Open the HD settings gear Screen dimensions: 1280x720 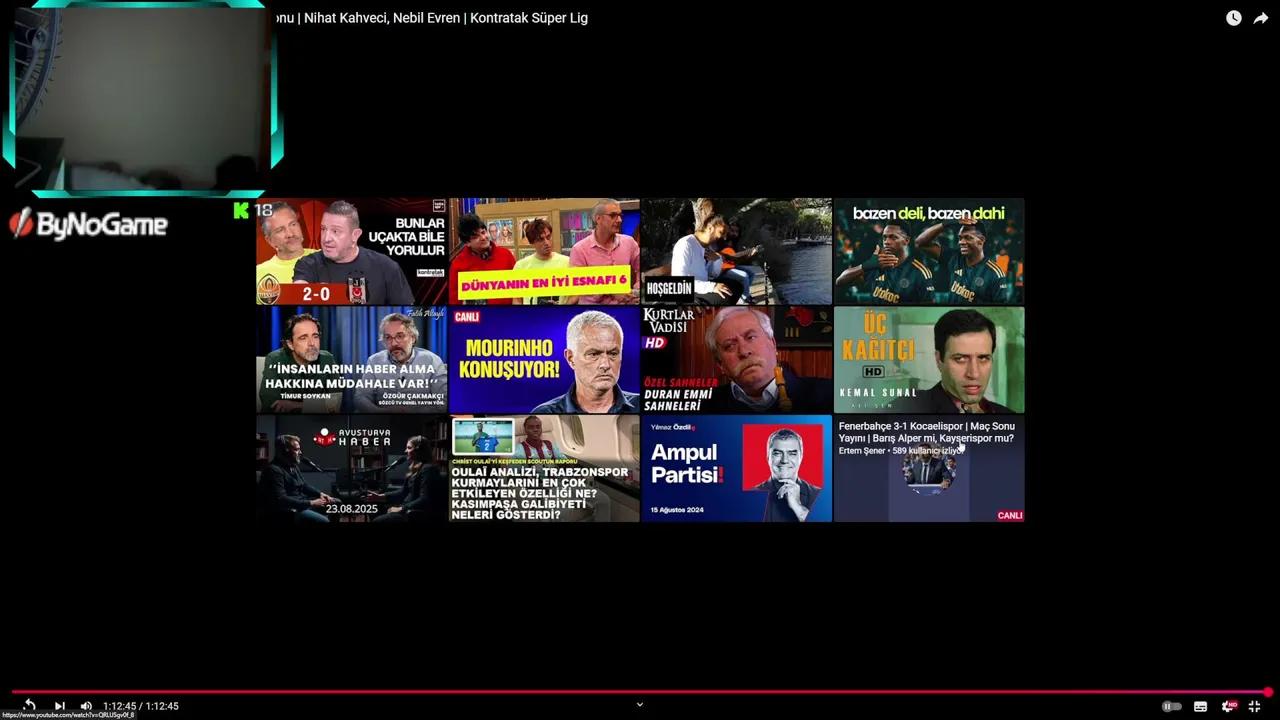pos(1229,706)
